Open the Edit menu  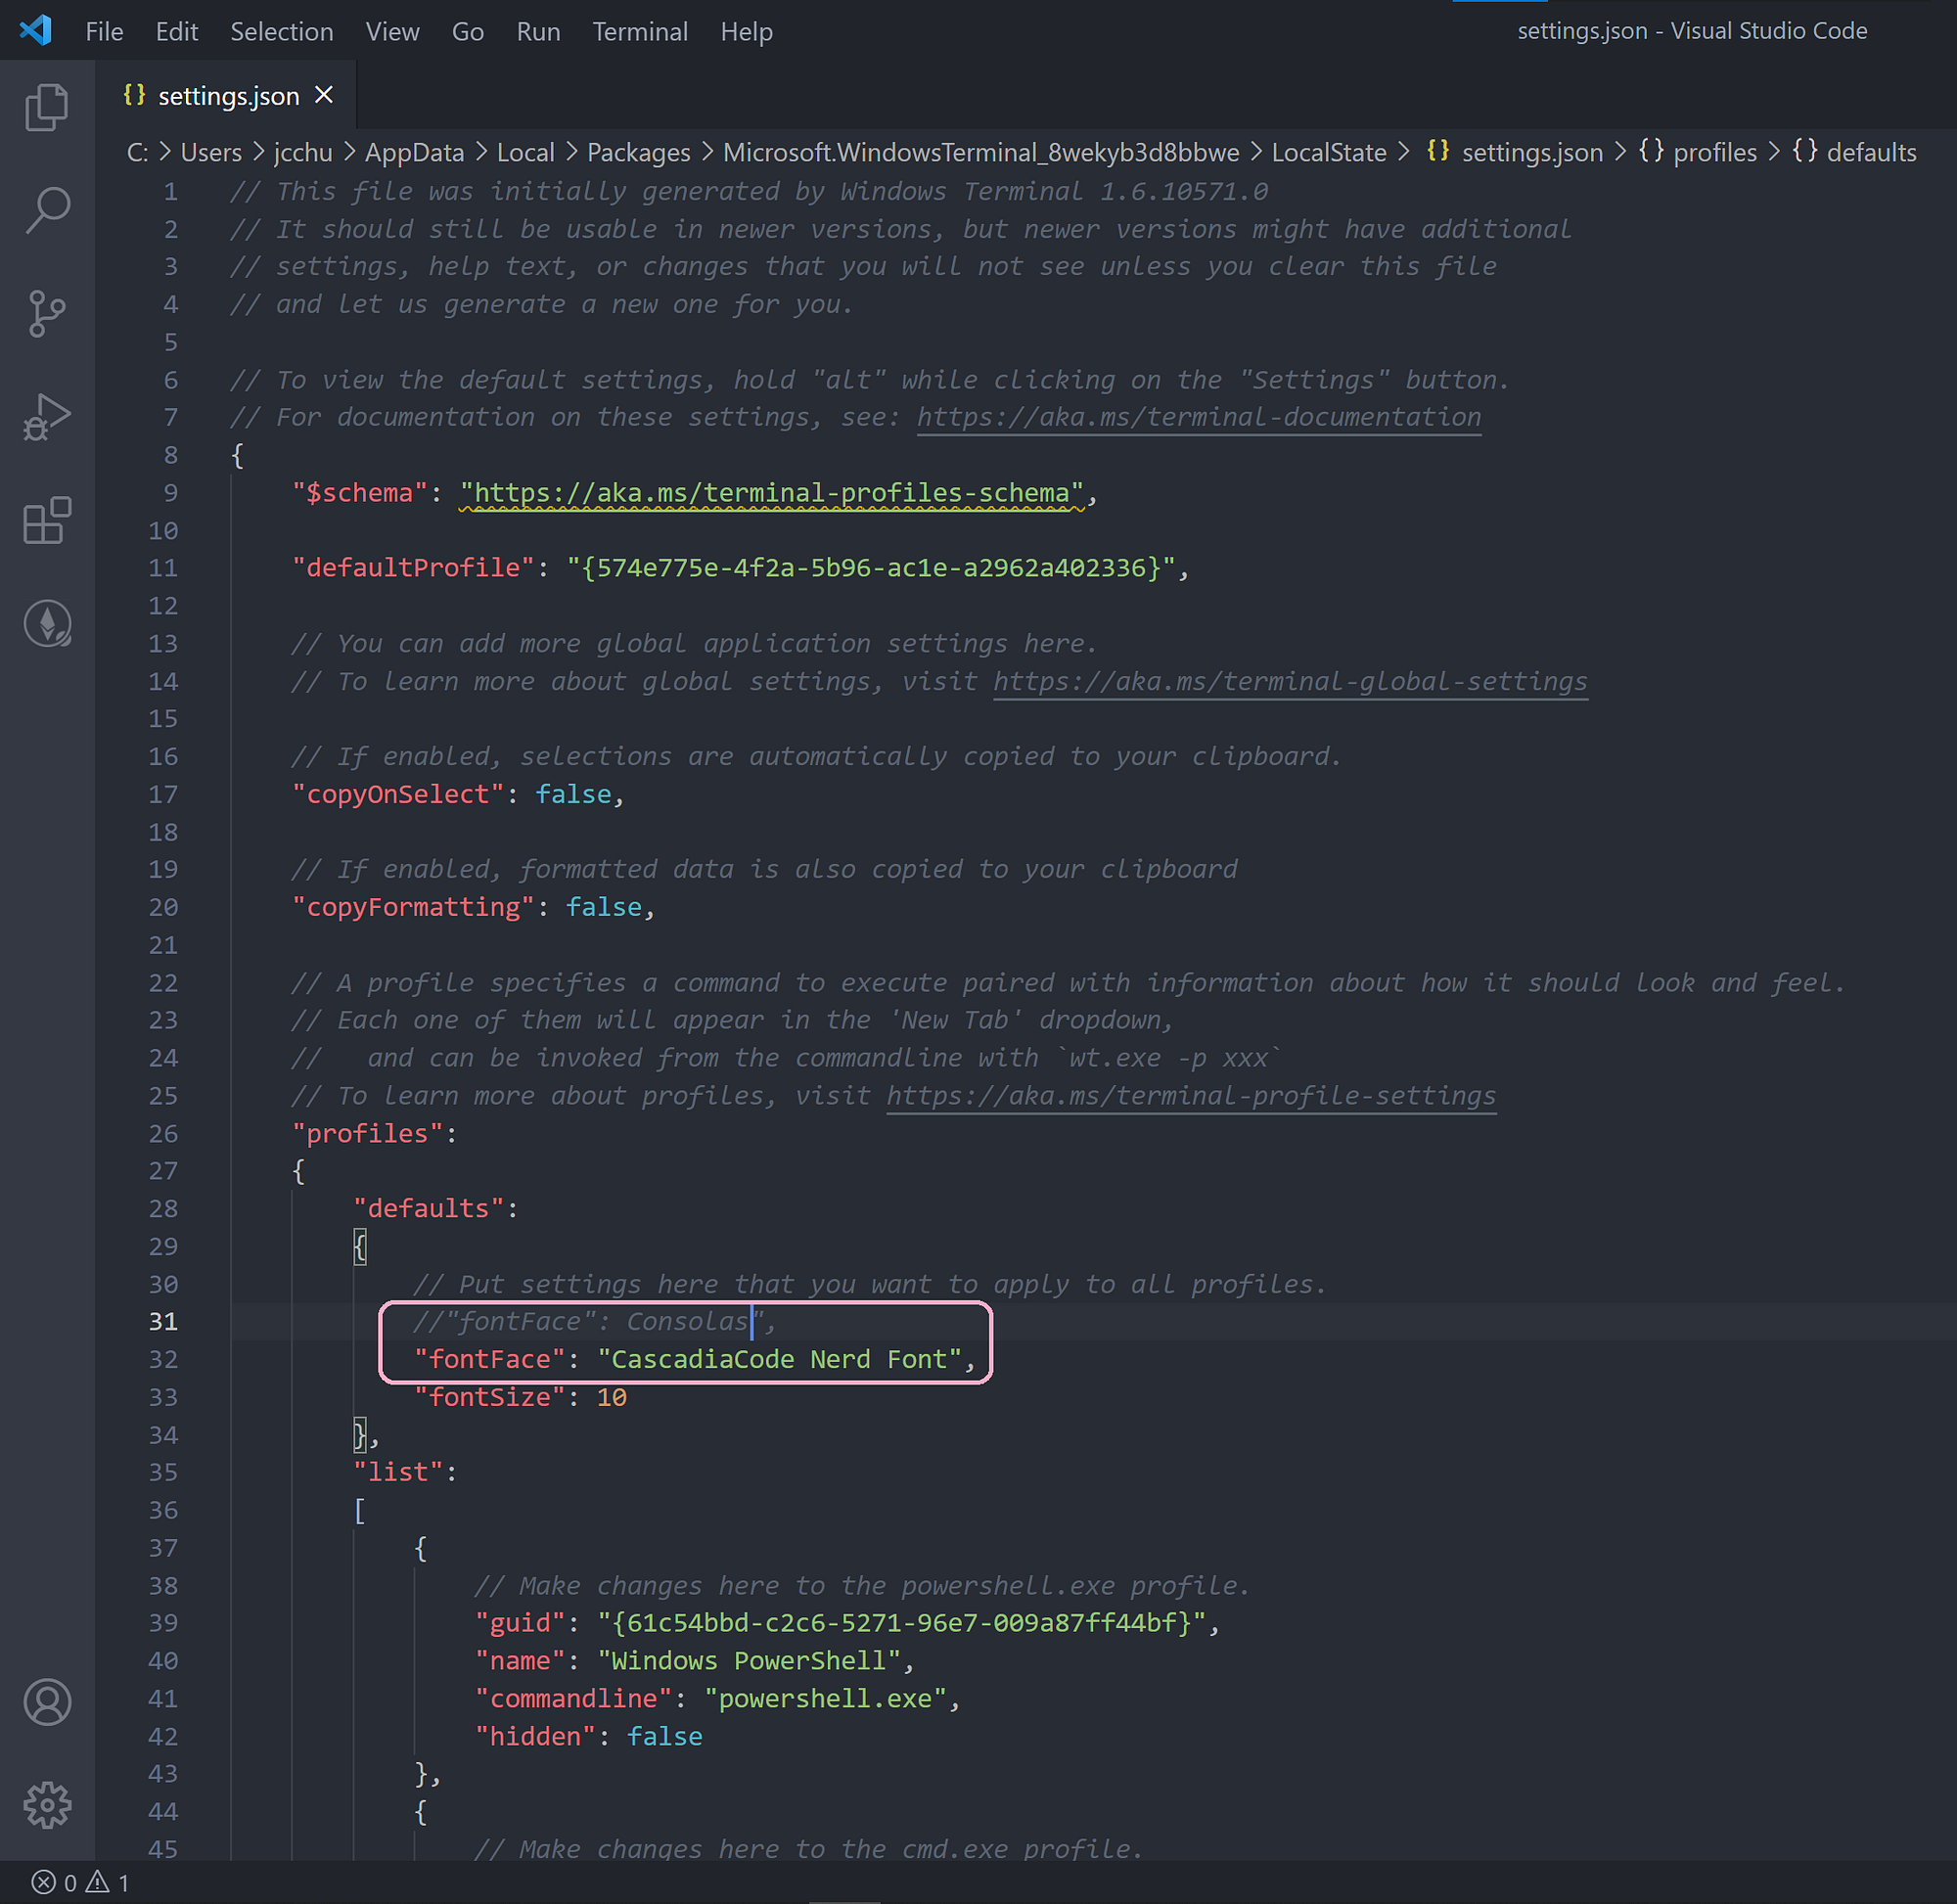click(177, 32)
